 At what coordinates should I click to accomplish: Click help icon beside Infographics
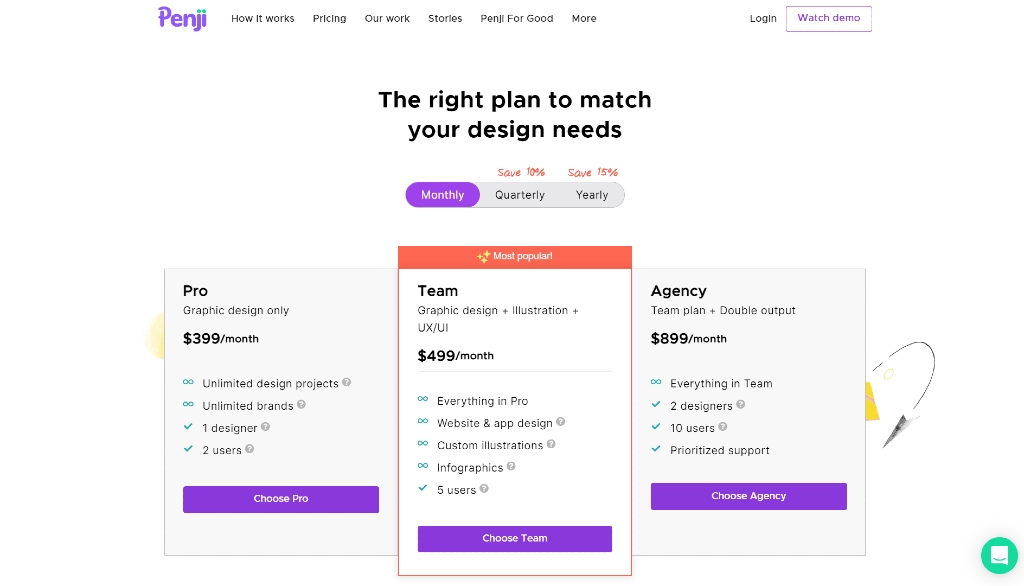511,466
